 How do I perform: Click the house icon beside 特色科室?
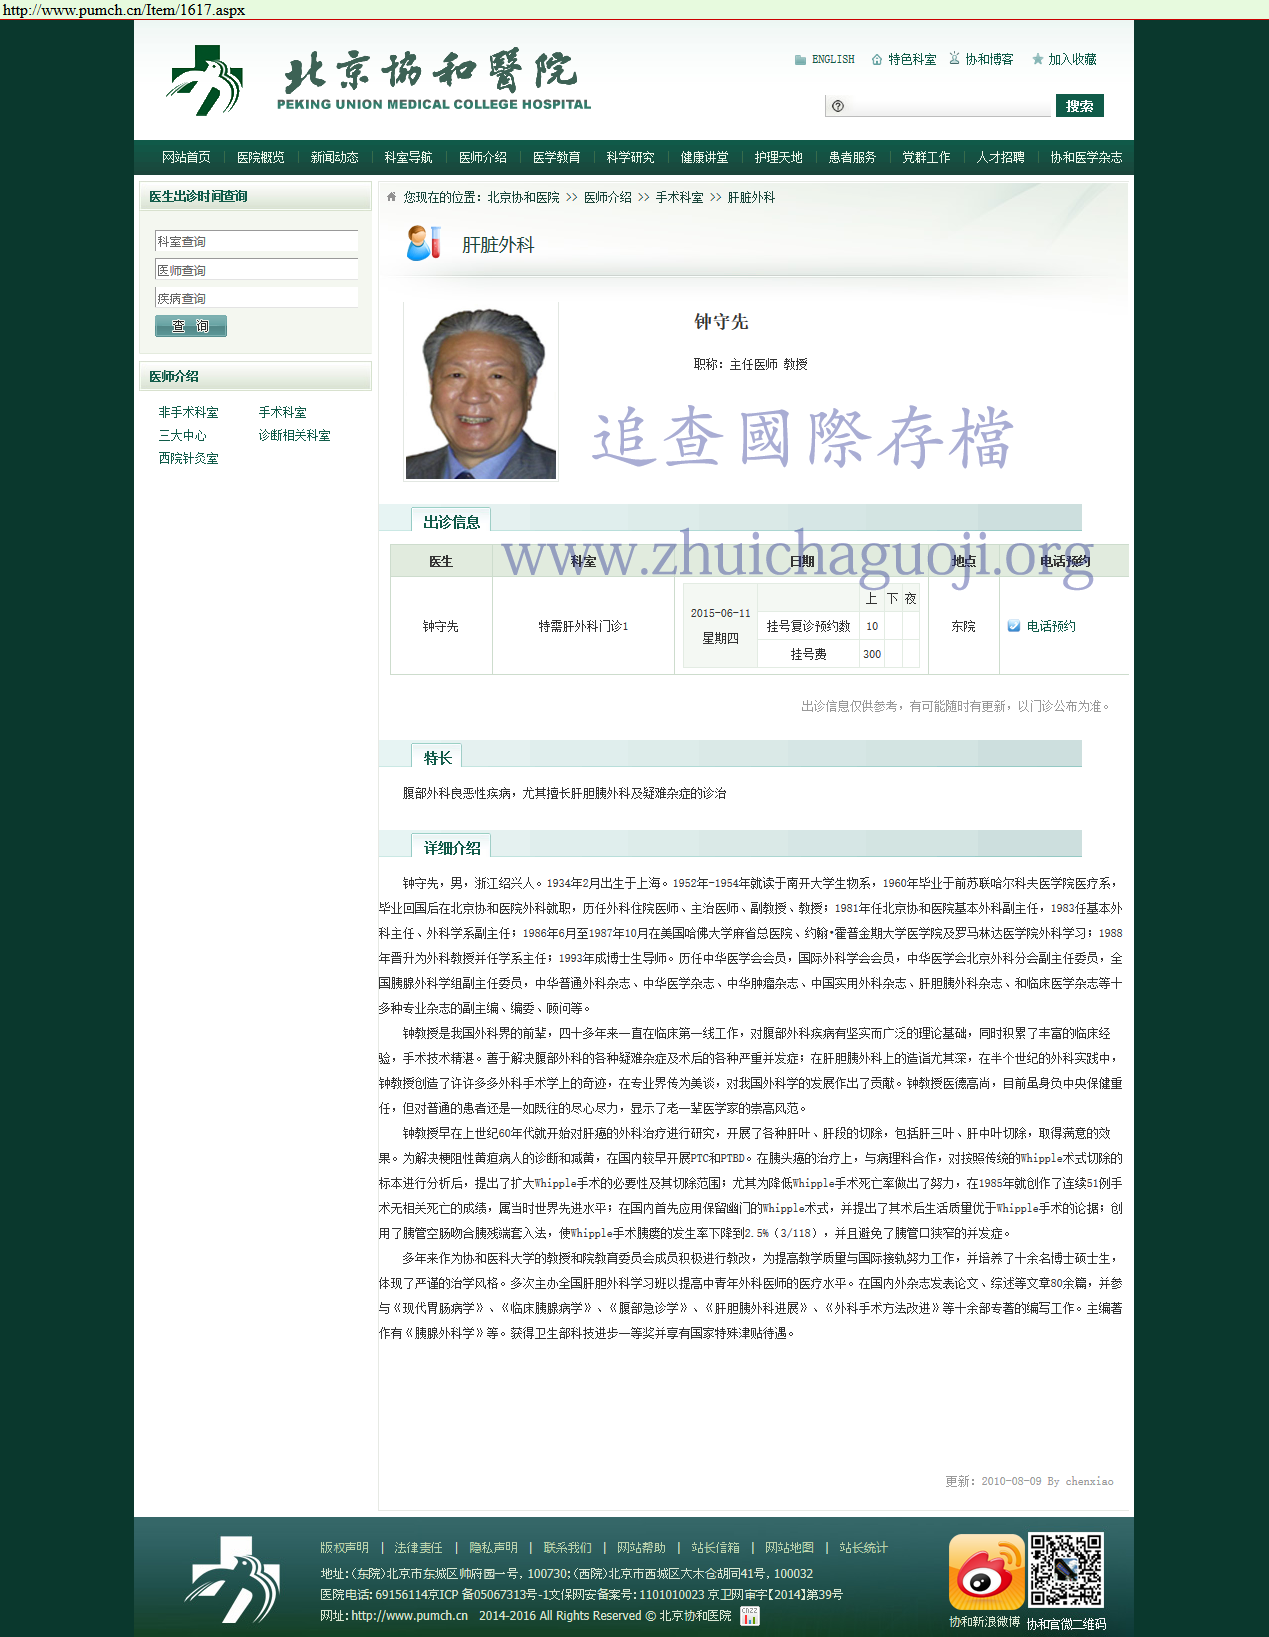coord(877,60)
